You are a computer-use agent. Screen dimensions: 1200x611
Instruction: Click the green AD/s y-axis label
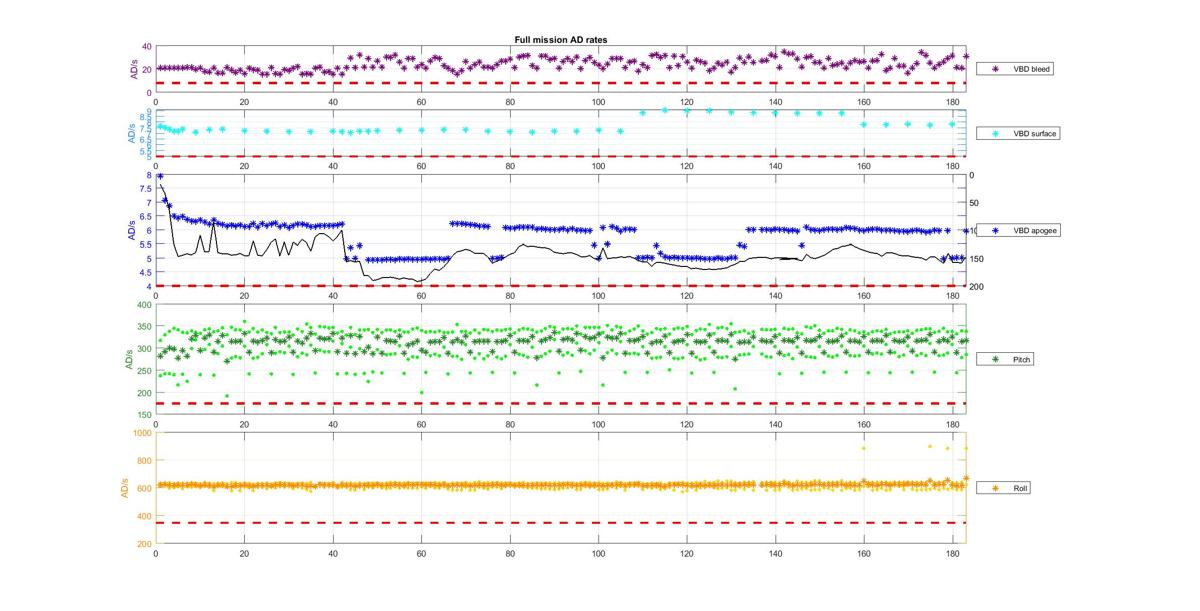coord(130,359)
